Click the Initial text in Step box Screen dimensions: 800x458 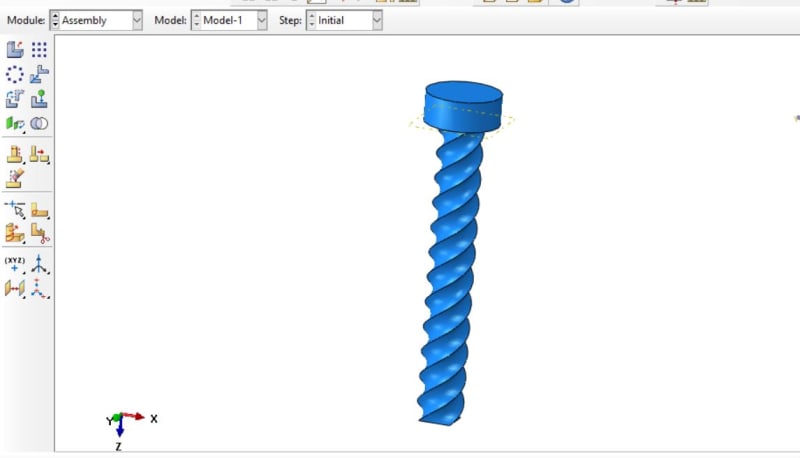[x=331, y=20]
